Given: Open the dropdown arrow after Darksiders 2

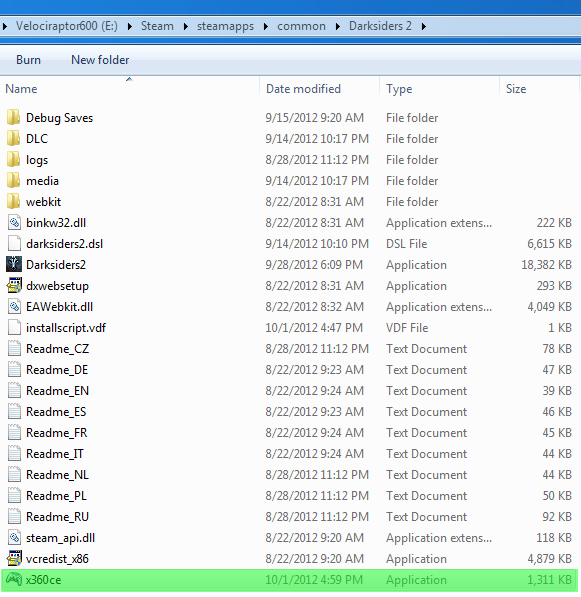Looking at the screenshot, I should point(423,26).
